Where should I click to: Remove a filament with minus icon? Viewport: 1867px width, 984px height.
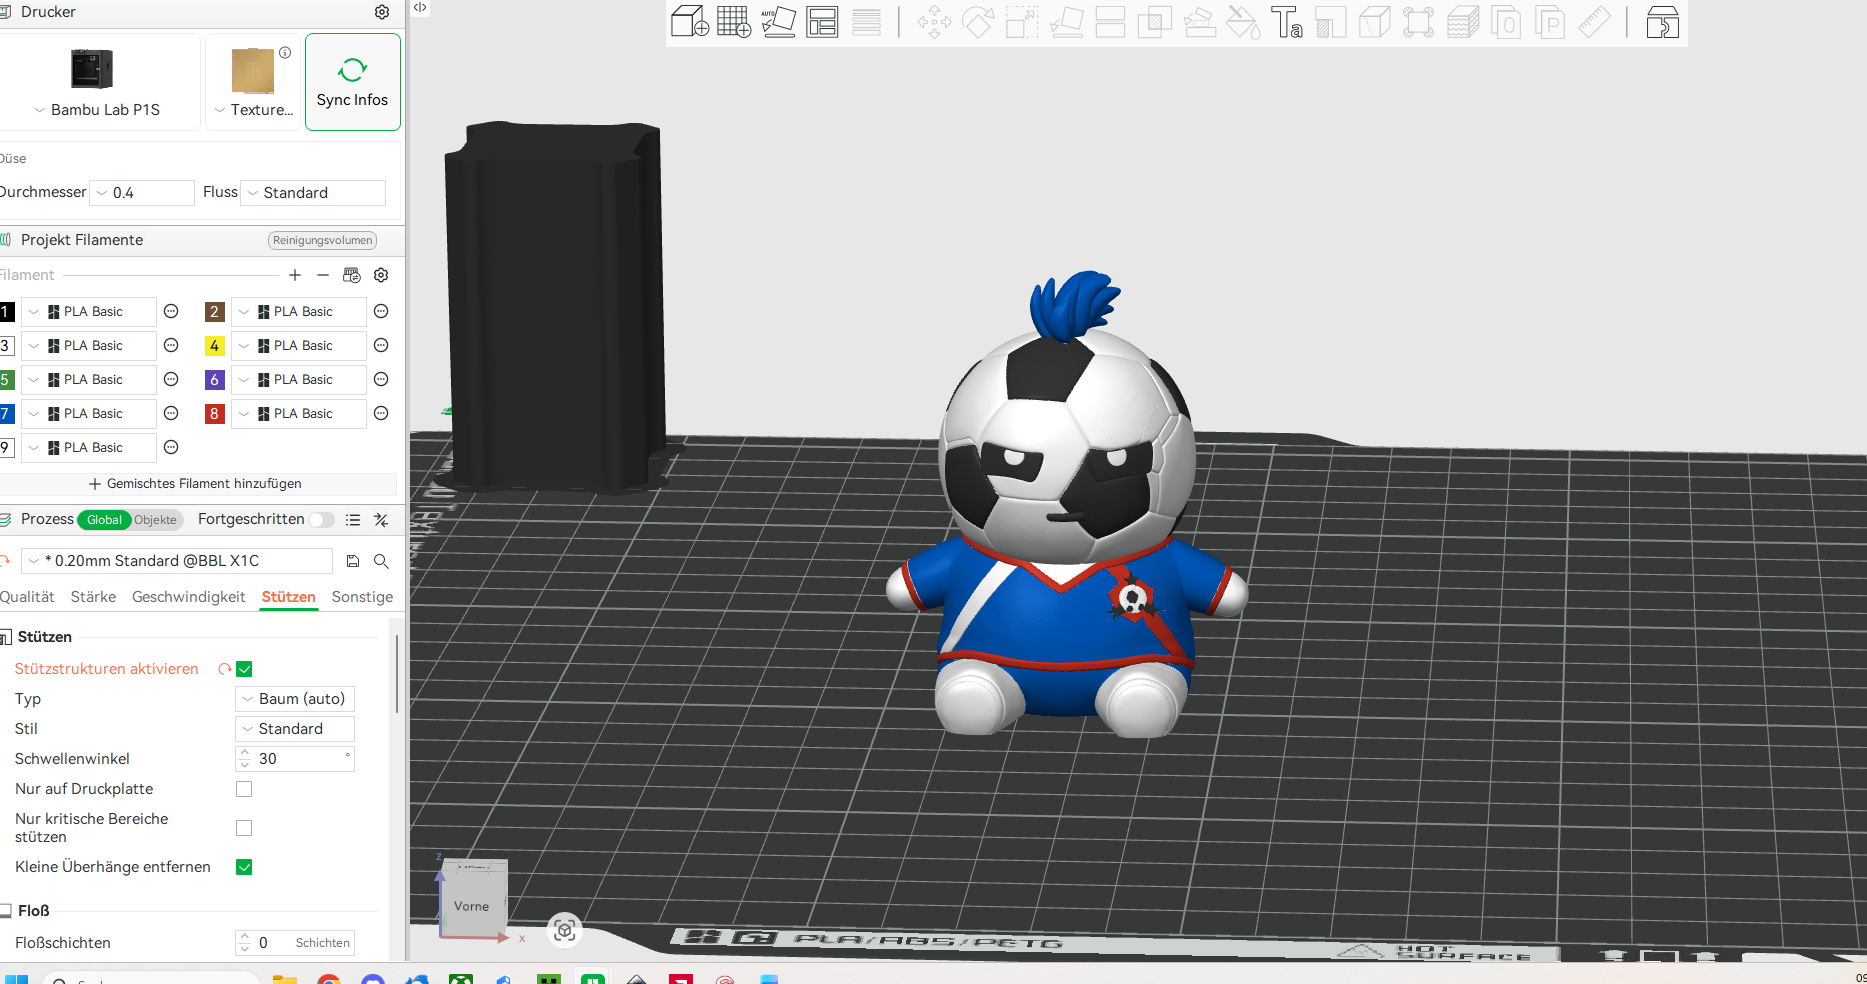pyautogui.click(x=323, y=275)
